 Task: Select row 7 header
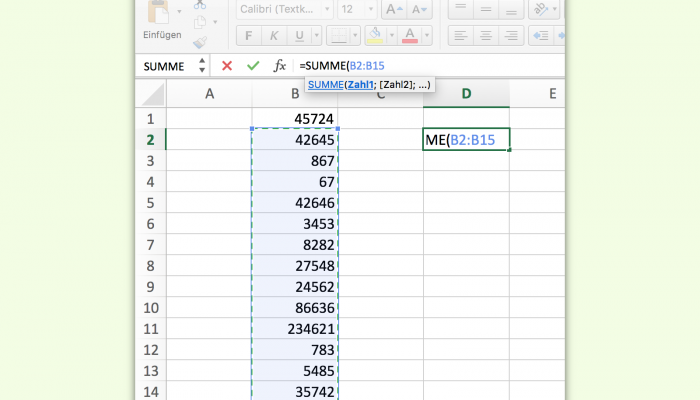[x=150, y=245]
